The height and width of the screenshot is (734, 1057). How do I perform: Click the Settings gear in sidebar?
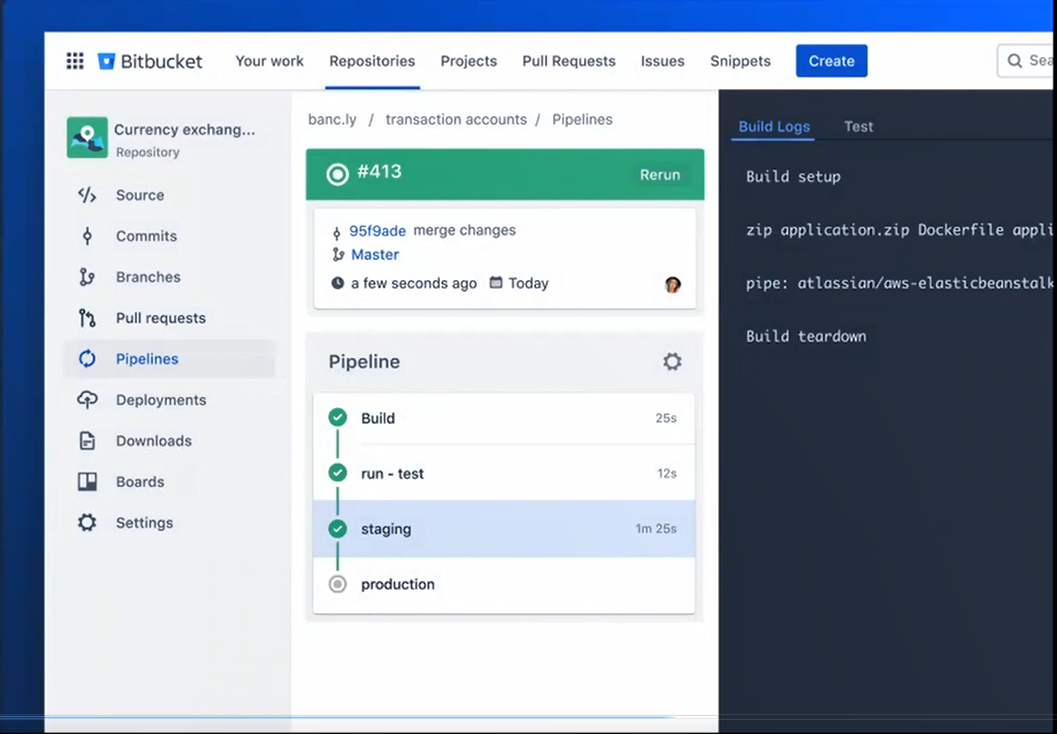pos(87,523)
